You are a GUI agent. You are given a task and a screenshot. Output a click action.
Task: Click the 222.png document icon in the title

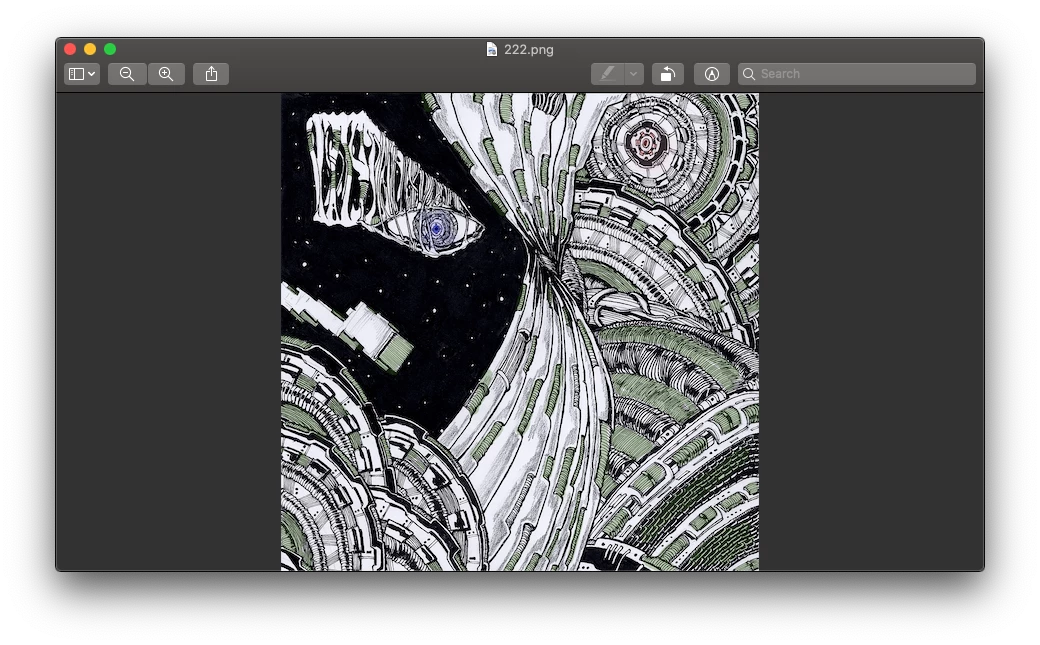point(491,49)
